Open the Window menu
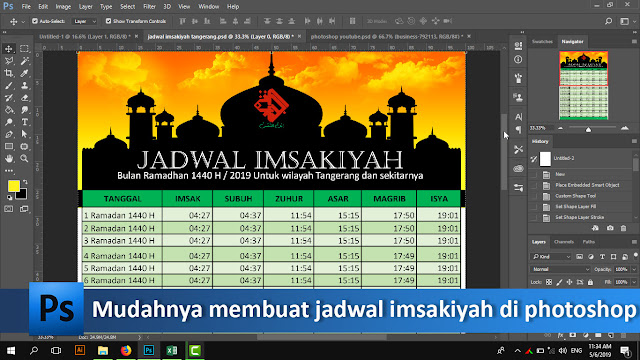 (209, 7)
